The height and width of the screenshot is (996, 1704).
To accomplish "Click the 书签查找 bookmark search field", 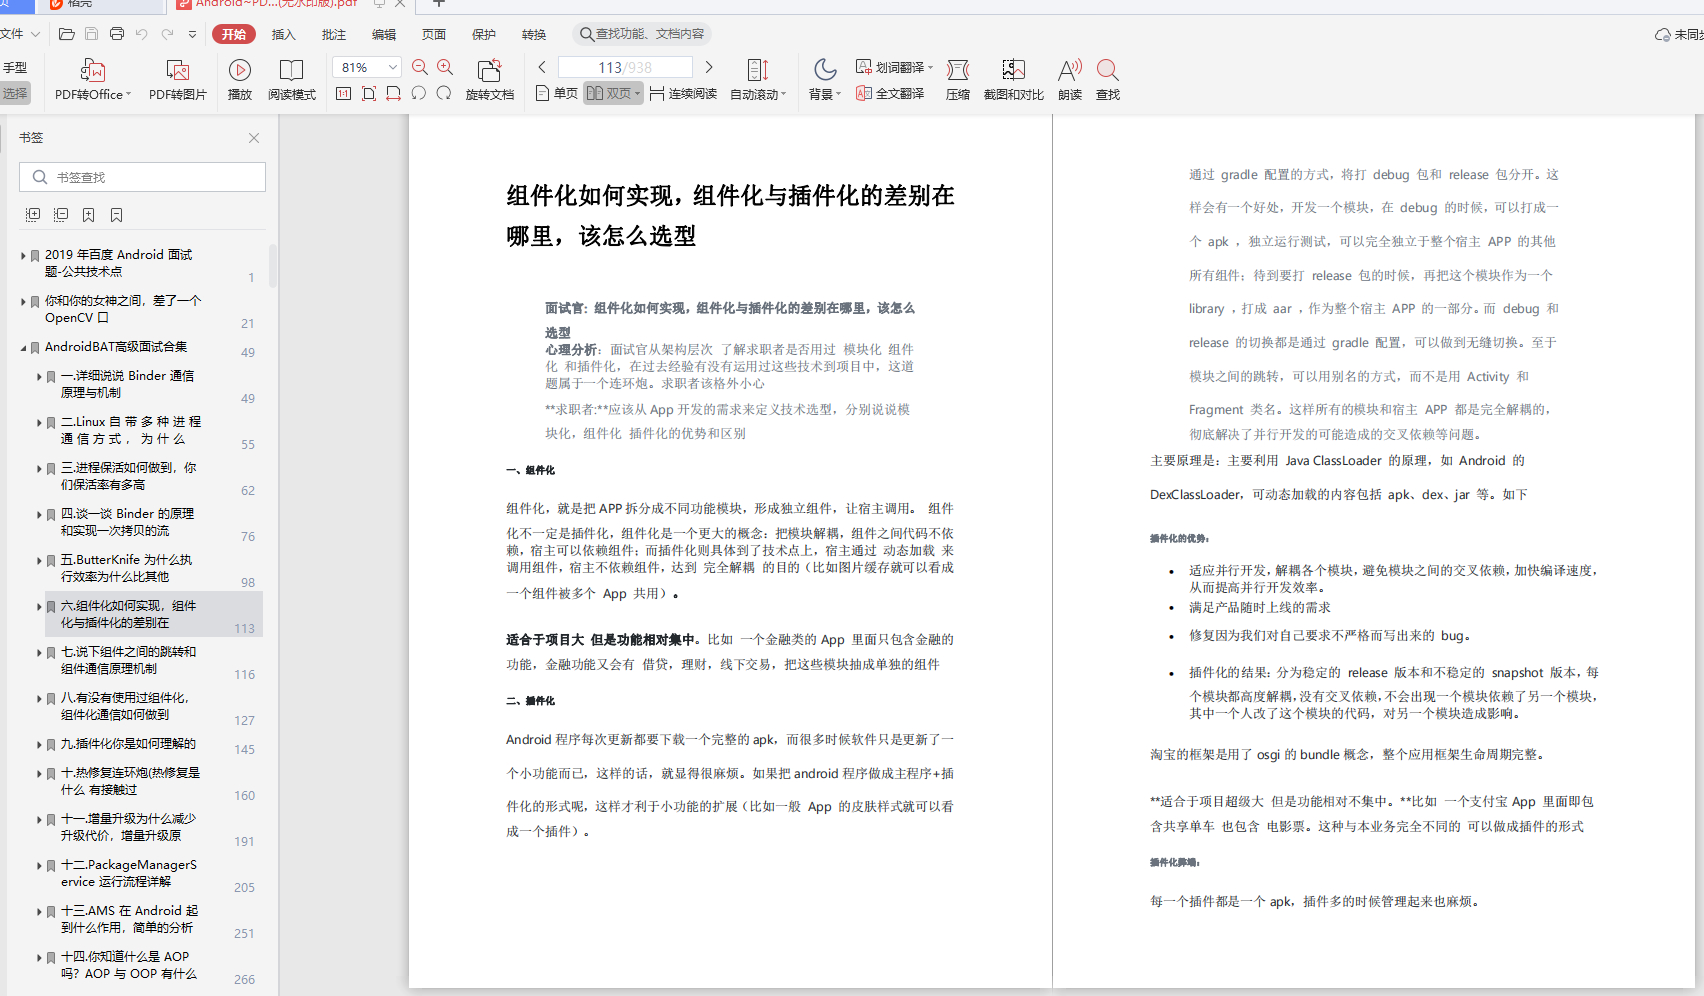I will (x=142, y=177).
